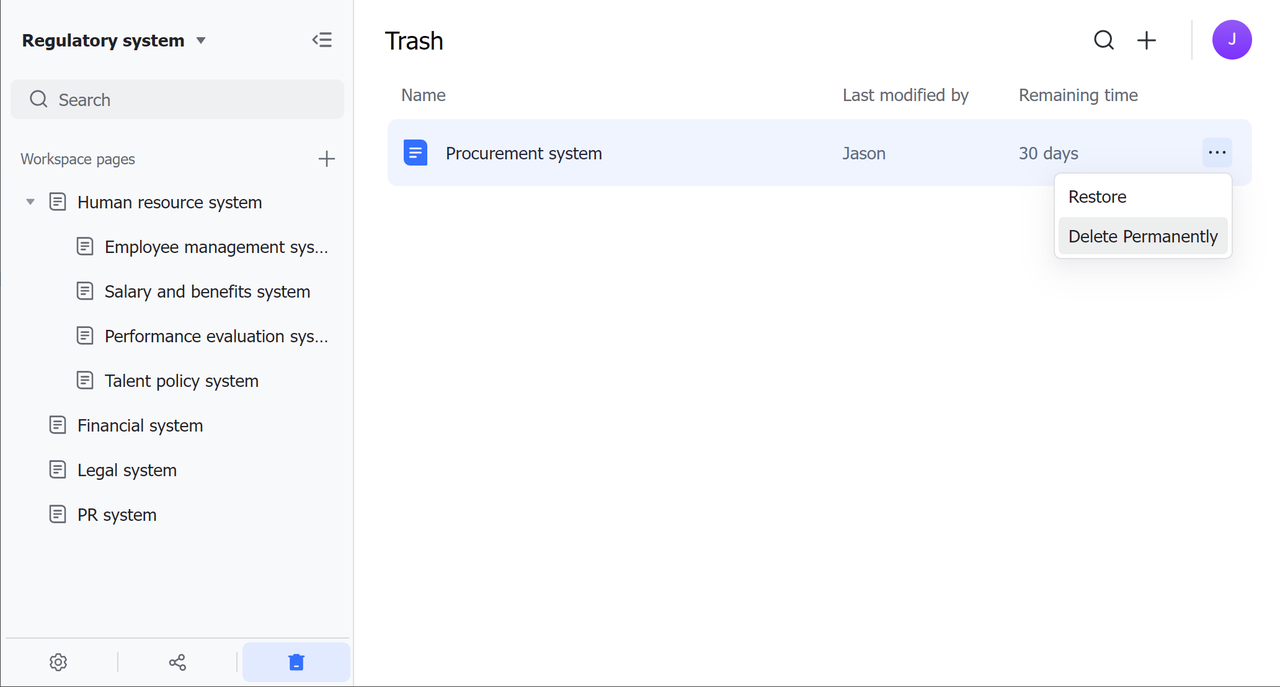Open the Legal system page
Image resolution: width=1280 pixels, height=687 pixels.
(x=127, y=470)
